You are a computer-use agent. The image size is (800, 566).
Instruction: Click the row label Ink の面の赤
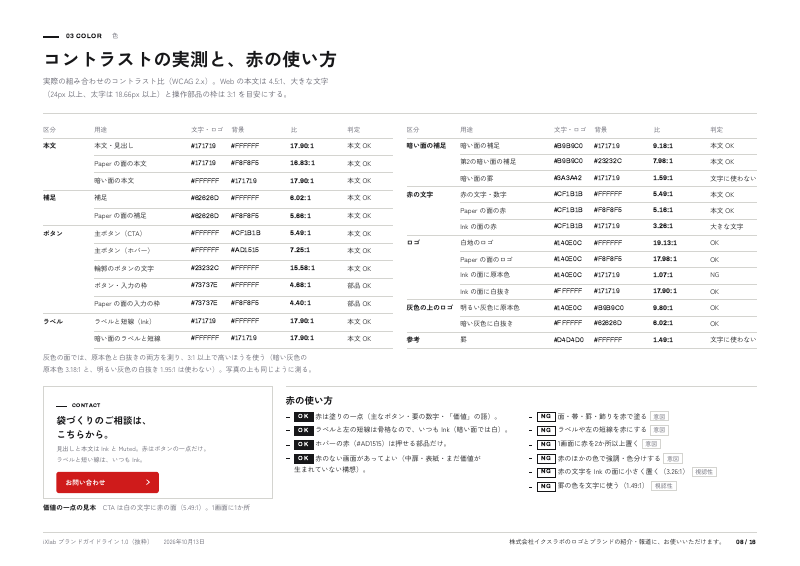click(x=479, y=226)
